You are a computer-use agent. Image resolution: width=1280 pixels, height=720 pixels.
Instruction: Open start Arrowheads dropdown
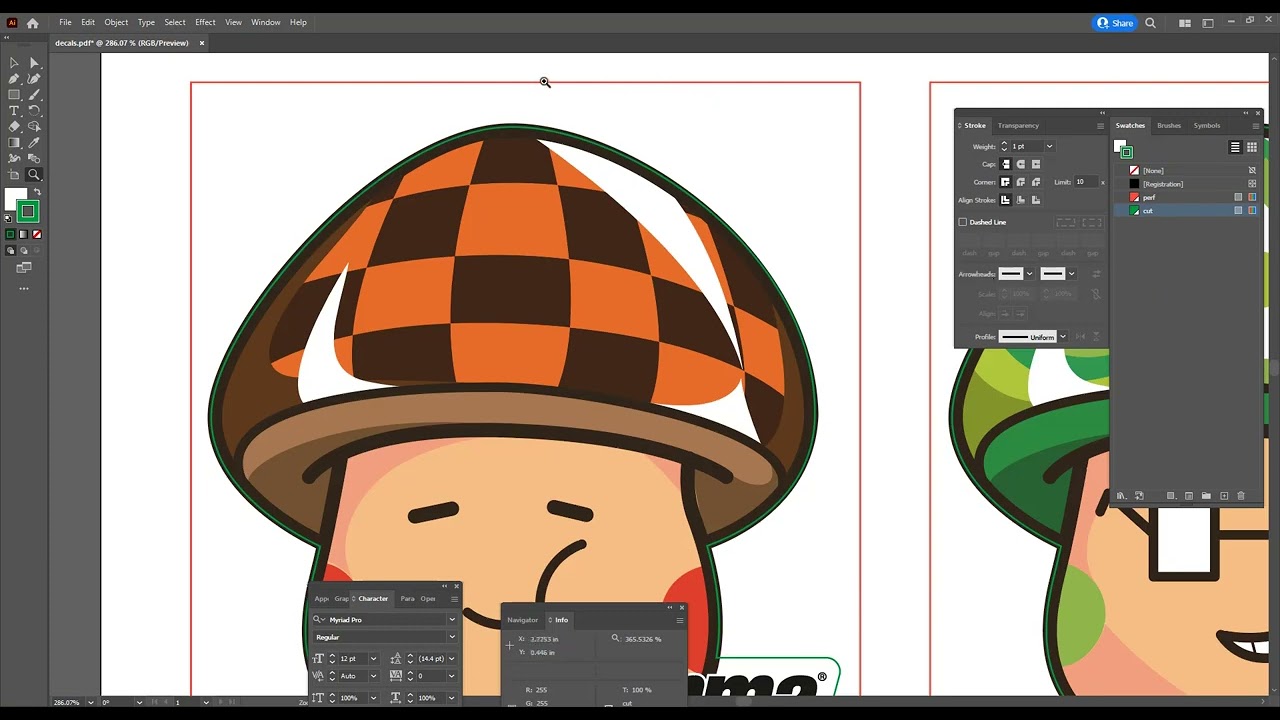1030,274
